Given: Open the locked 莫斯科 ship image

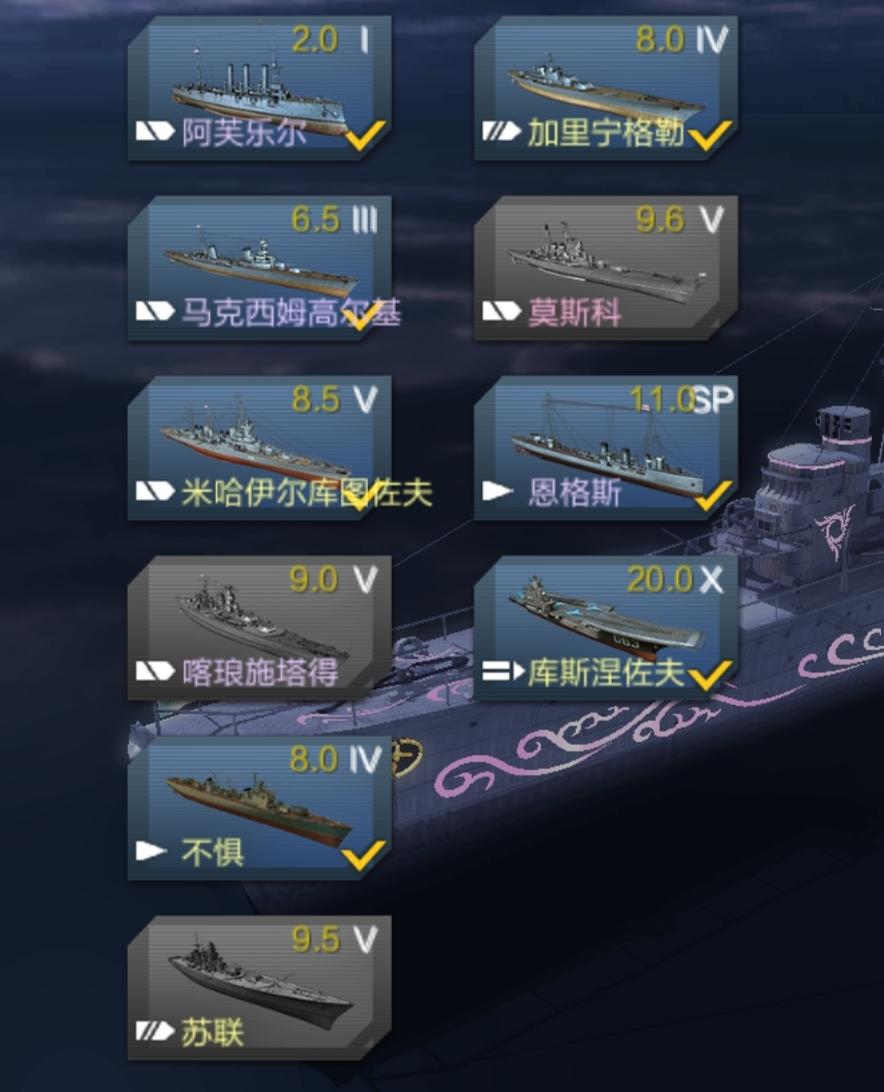Looking at the screenshot, I should (606, 265).
